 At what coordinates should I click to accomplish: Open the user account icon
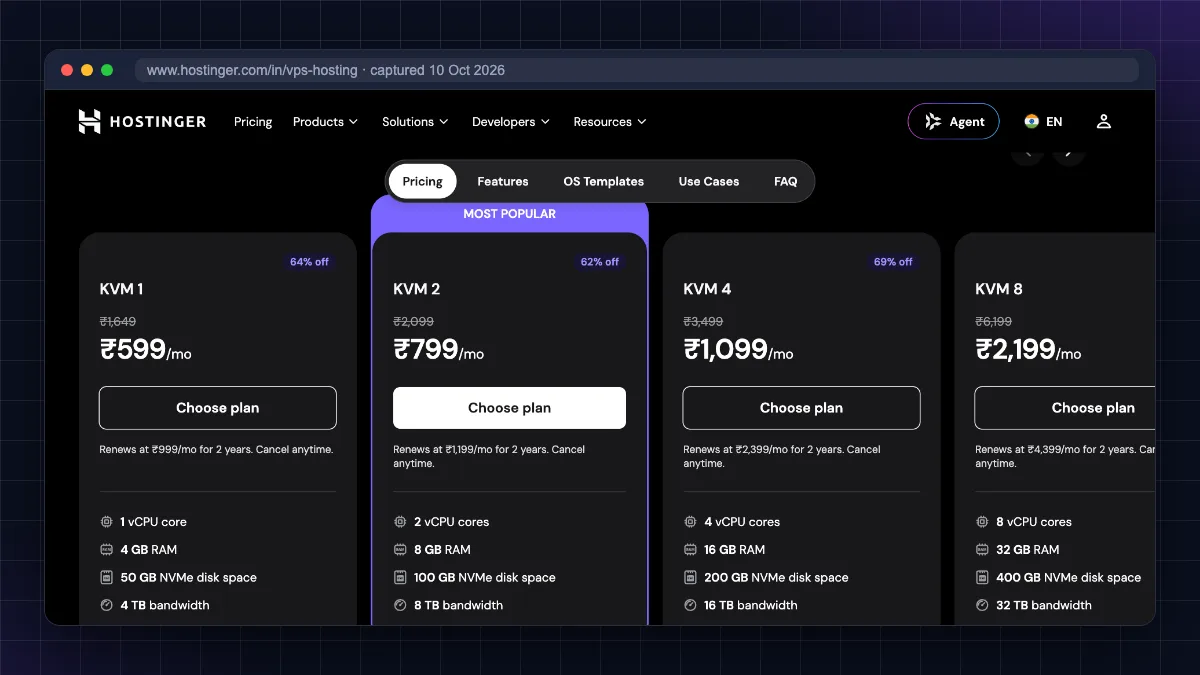(x=1104, y=121)
